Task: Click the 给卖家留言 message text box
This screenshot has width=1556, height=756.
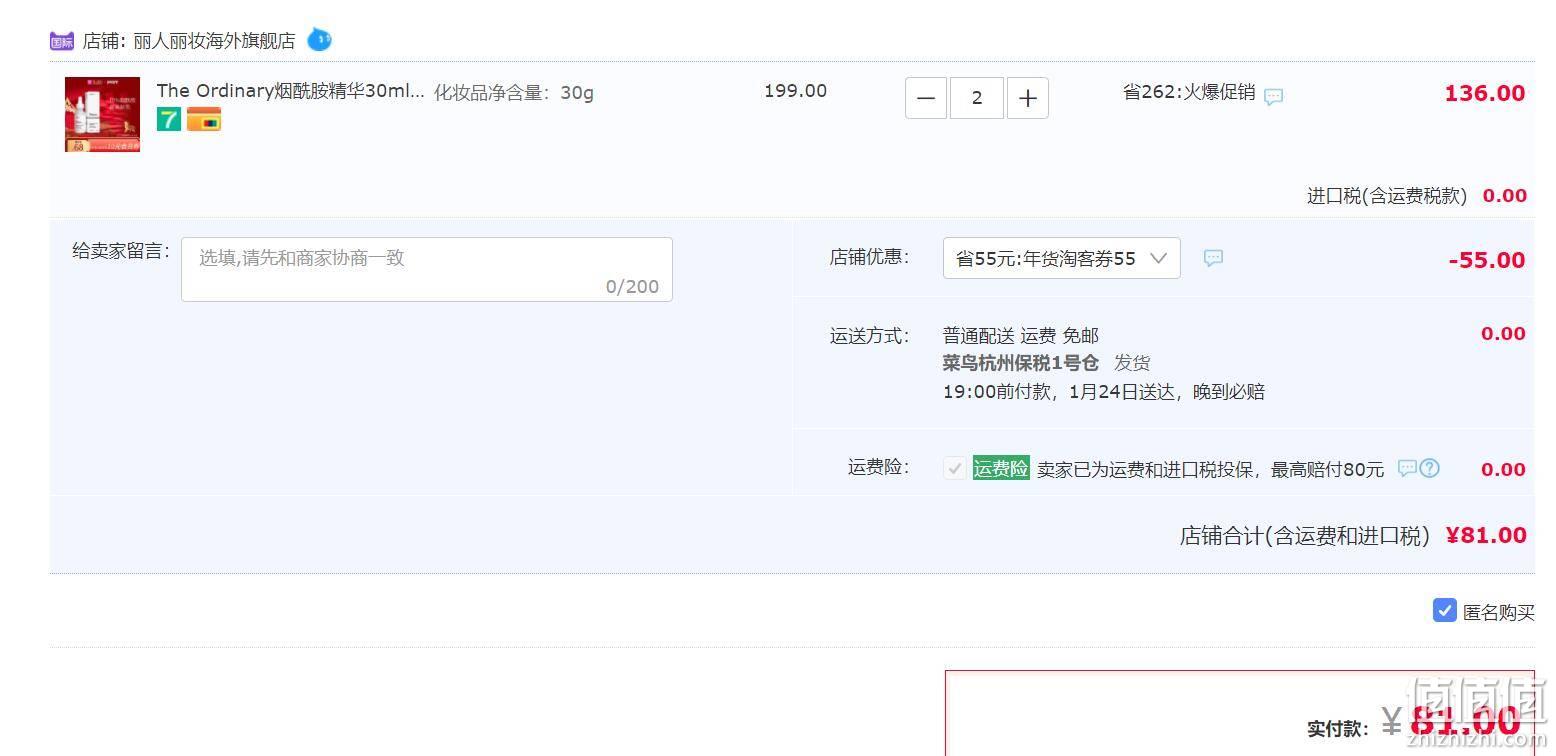Action: 427,269
